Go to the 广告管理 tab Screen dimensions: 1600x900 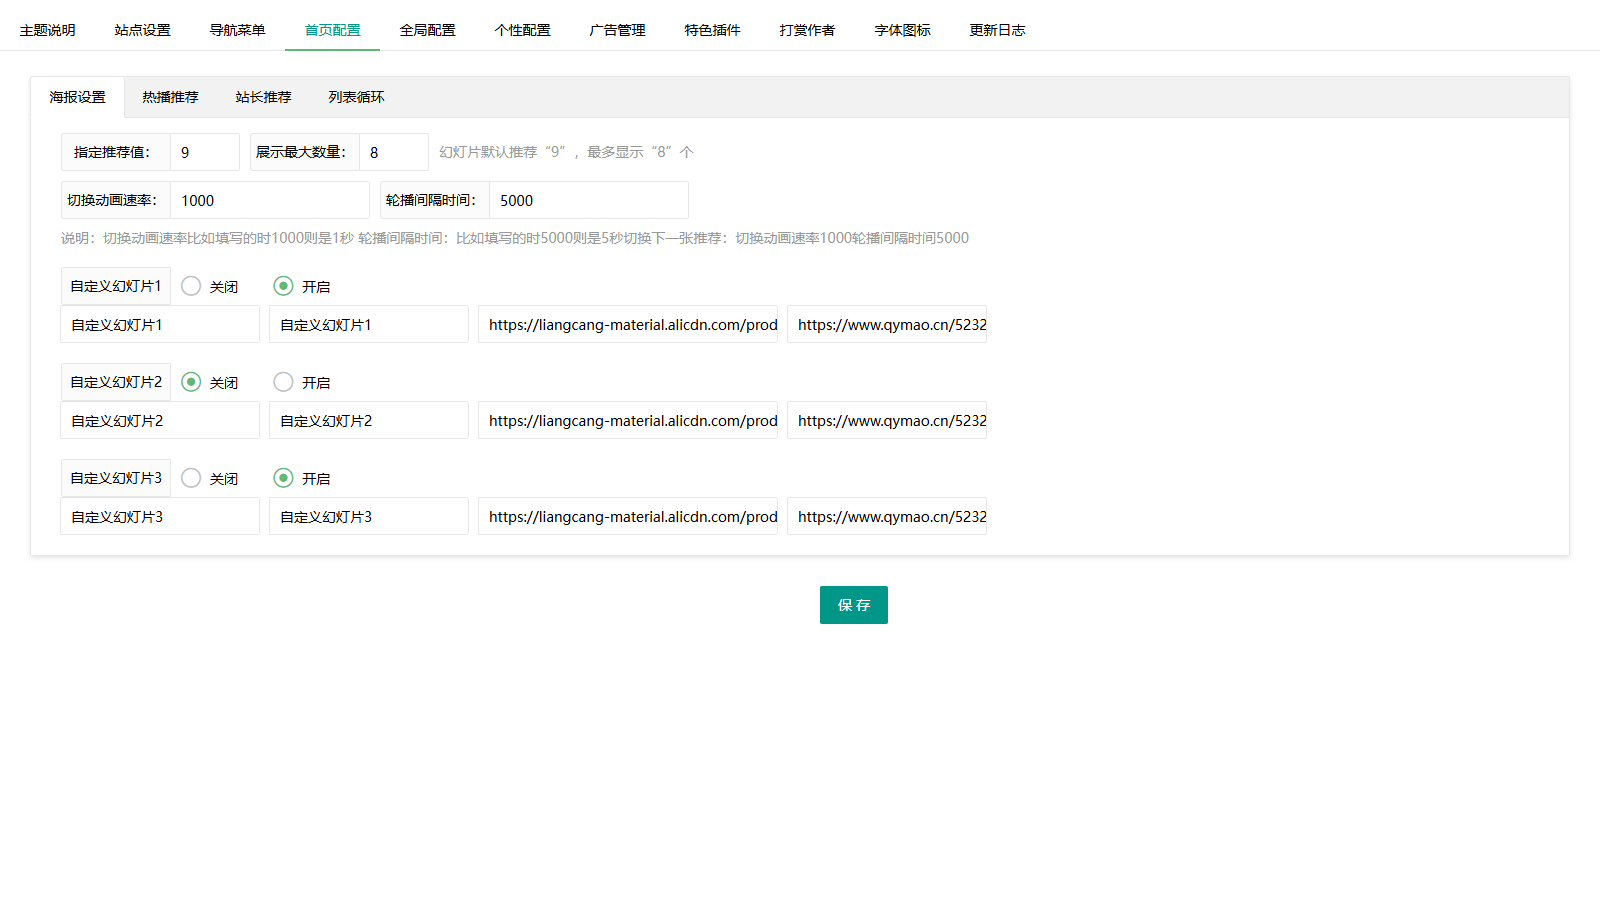[617, 30]
